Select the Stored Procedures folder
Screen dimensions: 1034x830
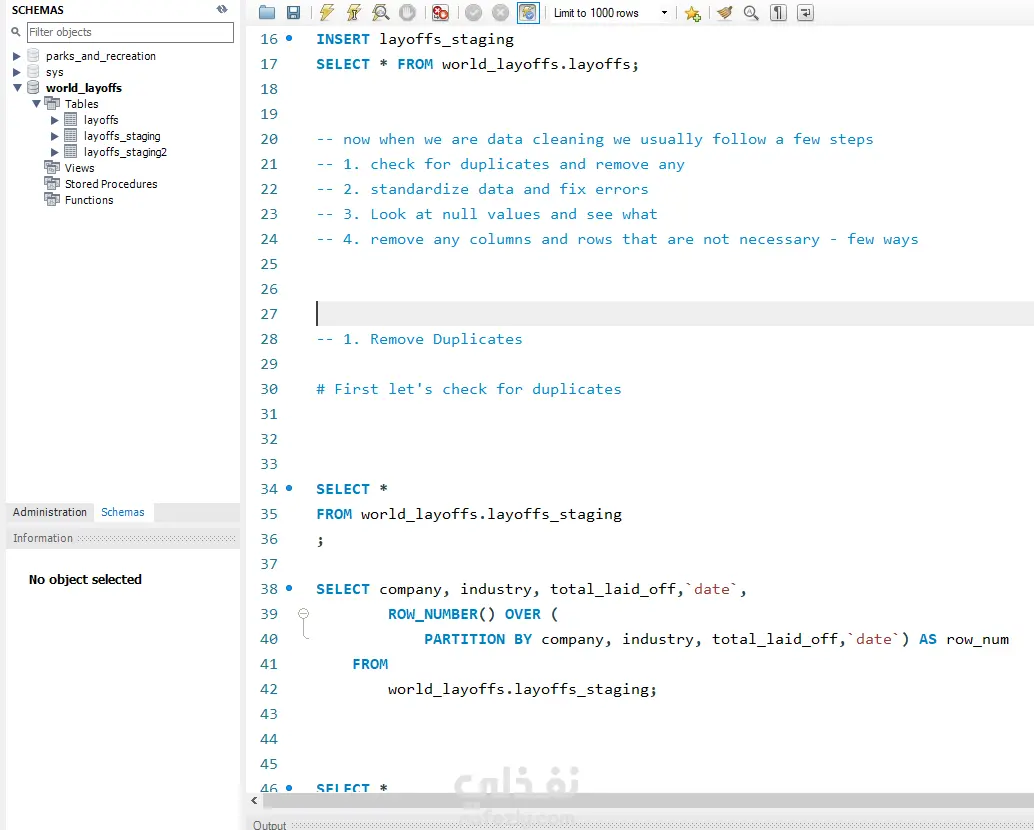coord(111,184)
